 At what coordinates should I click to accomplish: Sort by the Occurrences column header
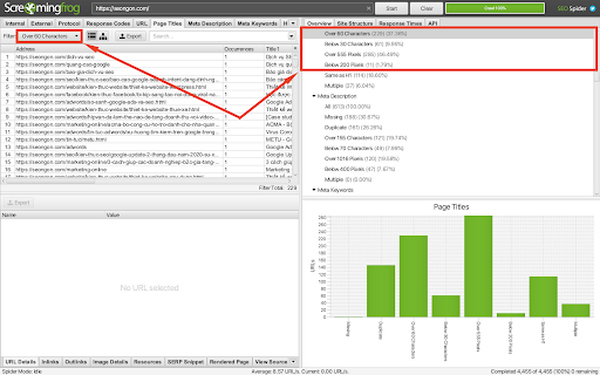244,49
